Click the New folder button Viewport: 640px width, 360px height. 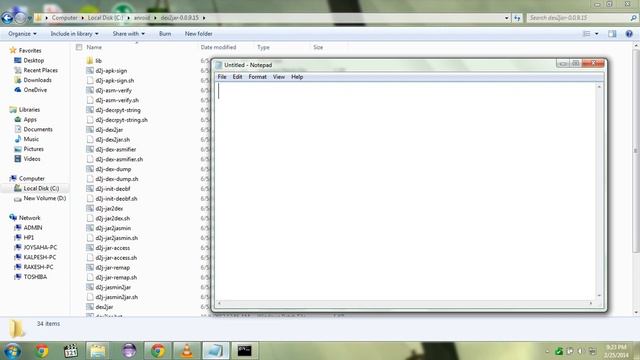[198, 33]
